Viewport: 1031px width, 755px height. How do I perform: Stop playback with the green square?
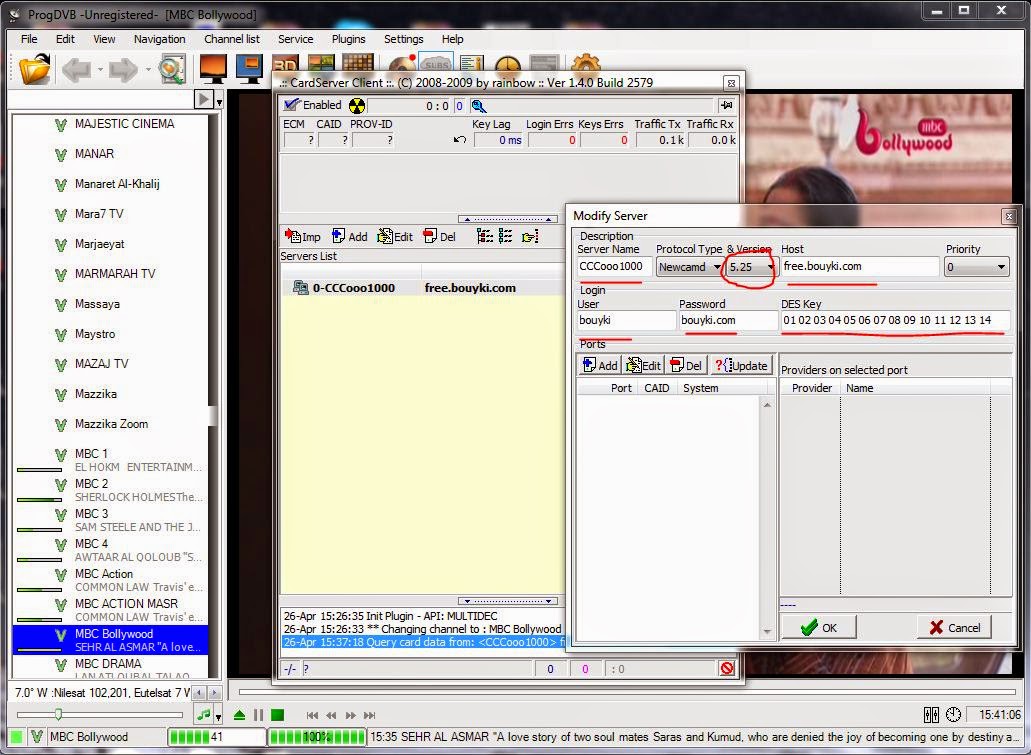click(x=277, y=715)
